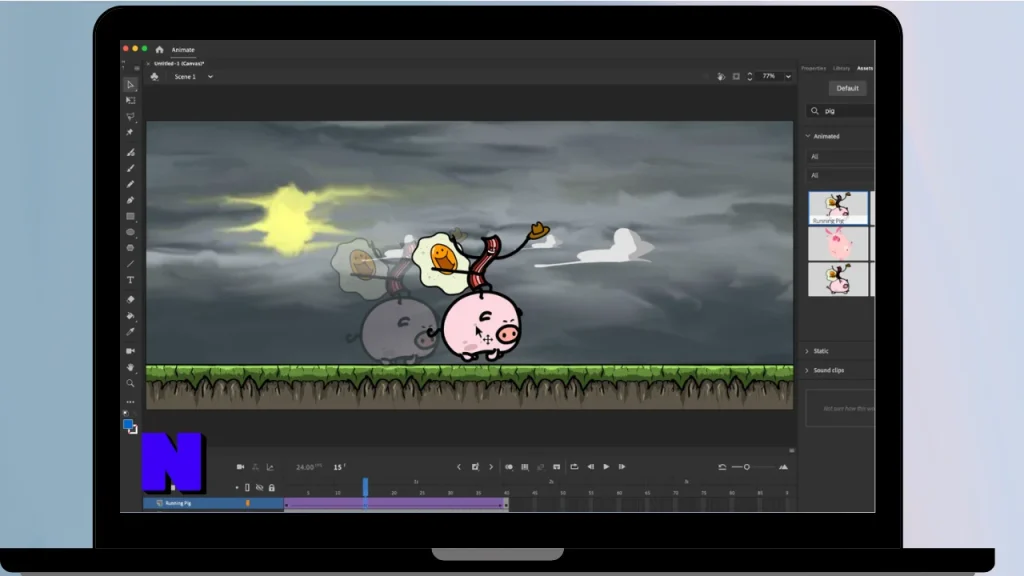Go to the previous keyframe

[458, 467]
